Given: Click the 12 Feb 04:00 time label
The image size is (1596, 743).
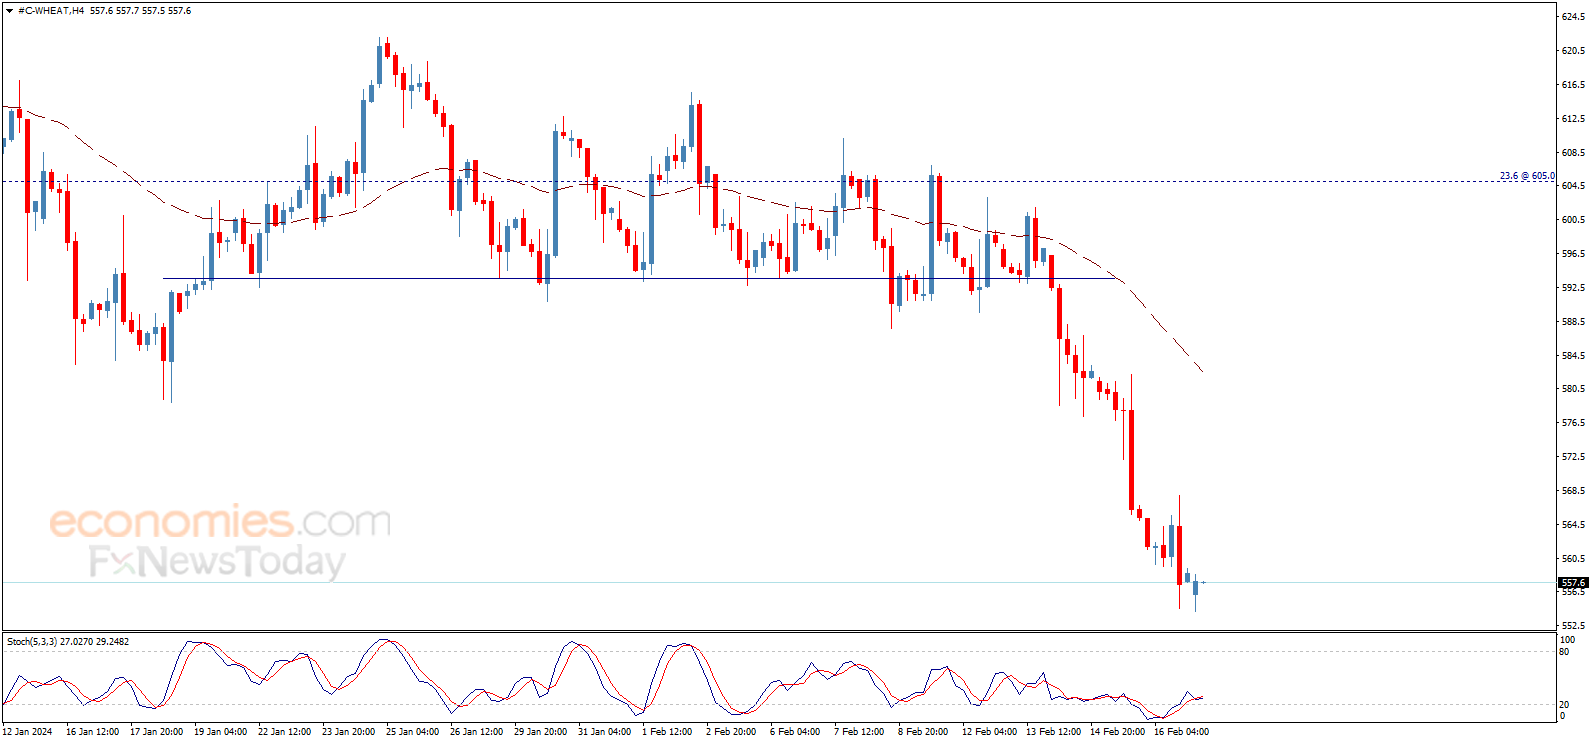Looking at the screenshot, I should (x=989, y=732).
